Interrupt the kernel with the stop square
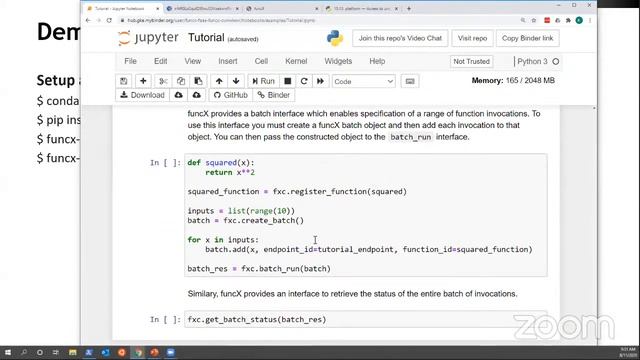Viewport: 640px width, 360px height. tap(288, 81)
